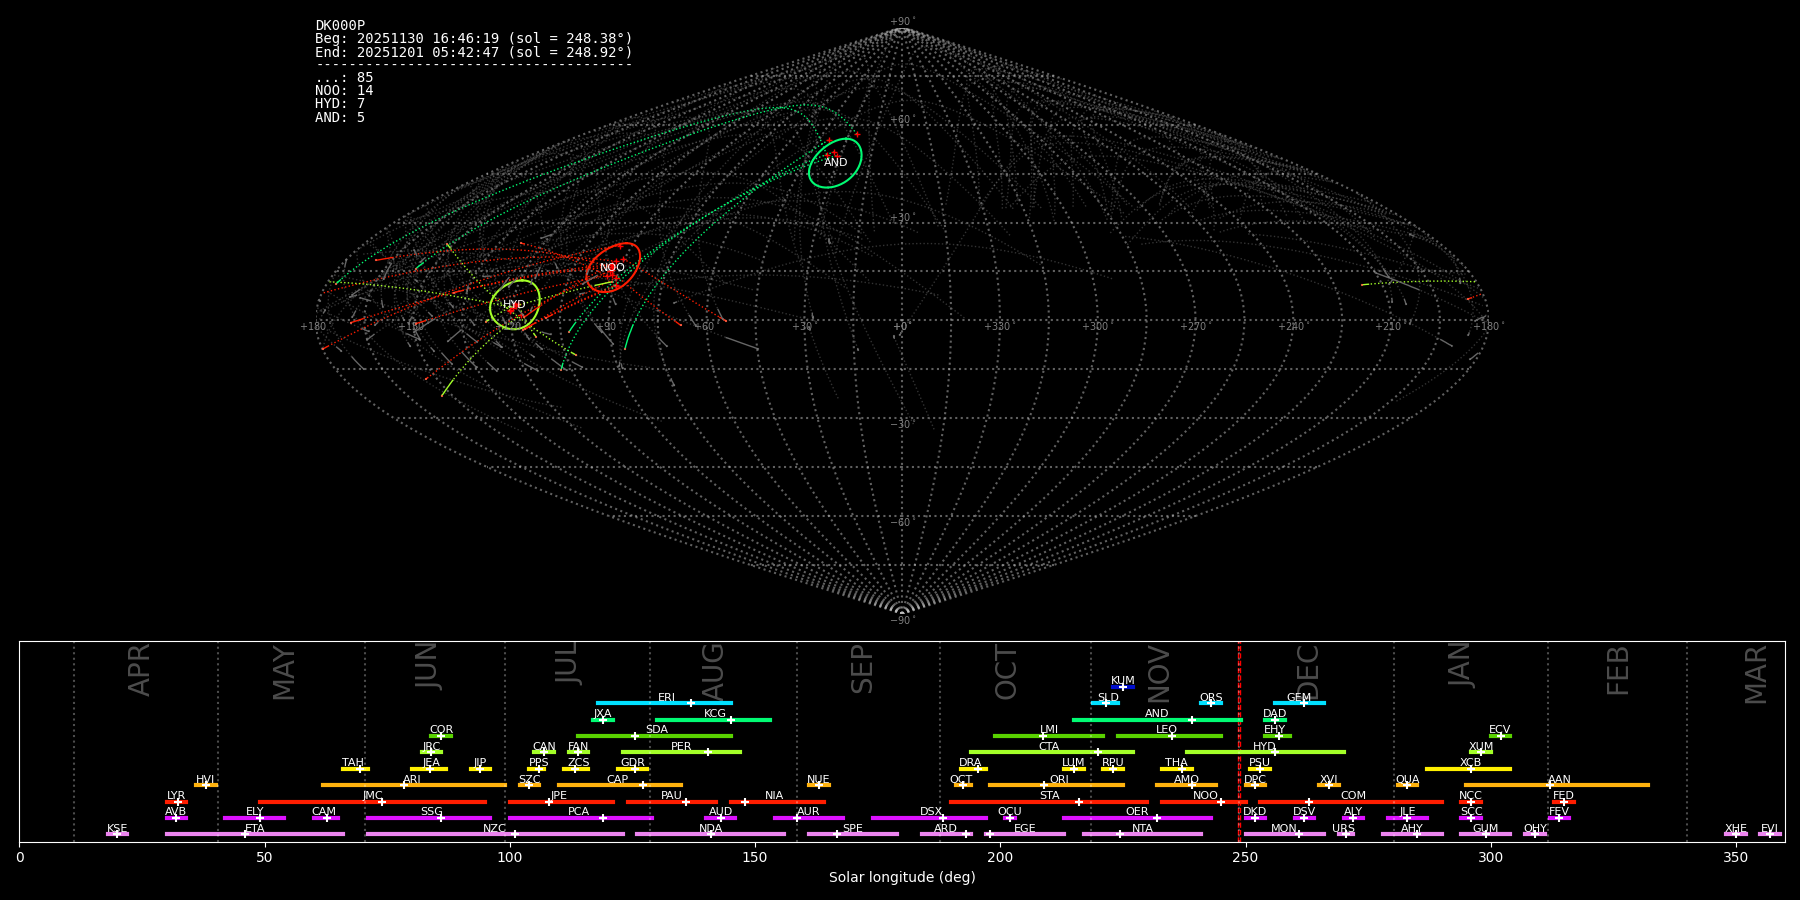This screenshot has width=1800, height=900.
Task: Click the AUG month label in the timeline
Action: pos(712,673)
